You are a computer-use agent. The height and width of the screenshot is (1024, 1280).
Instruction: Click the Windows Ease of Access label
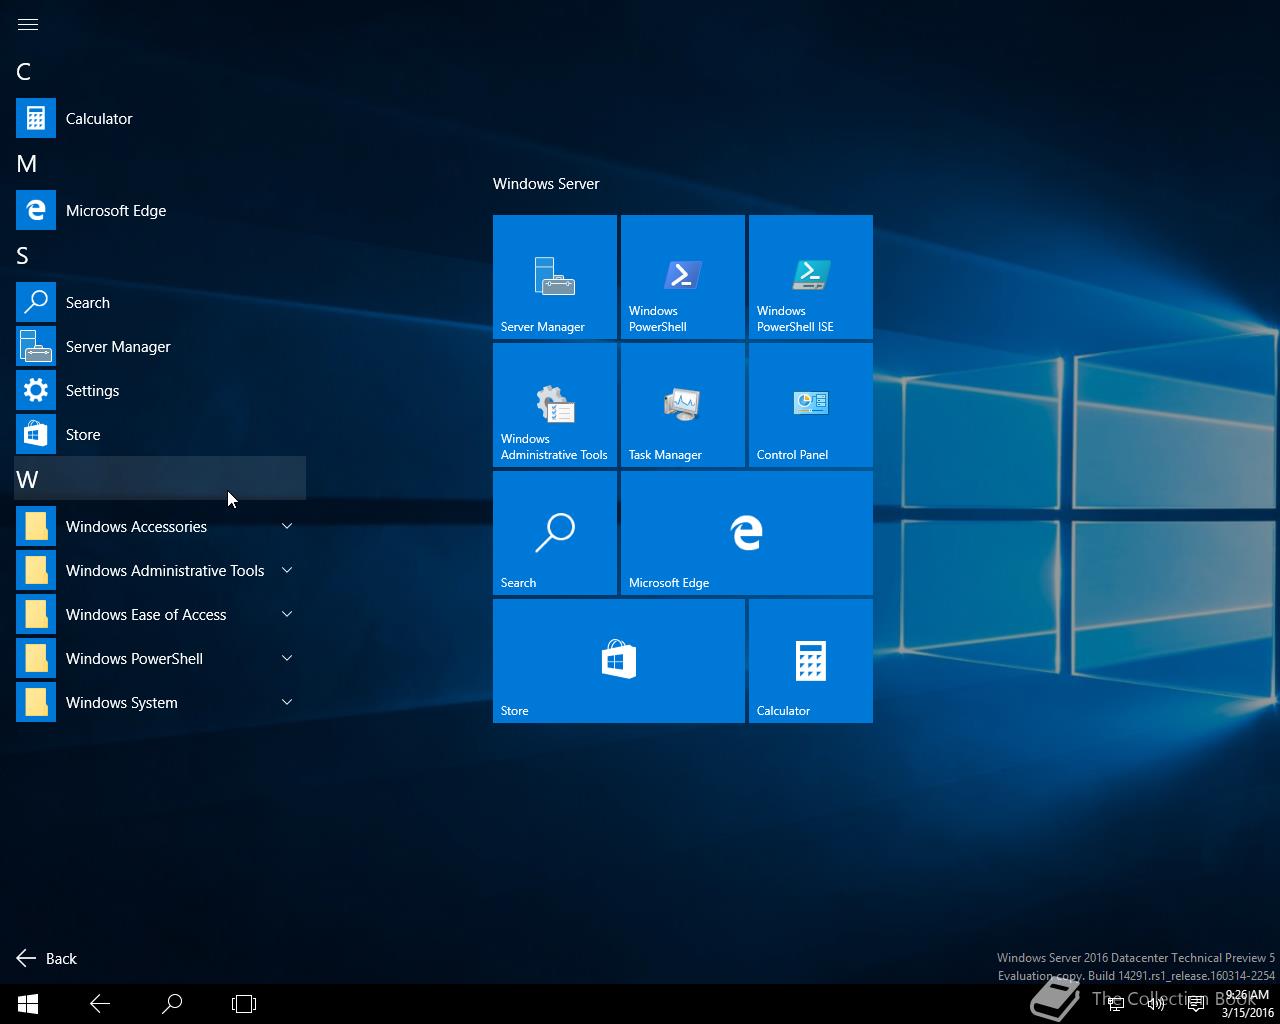coord(146,614)
